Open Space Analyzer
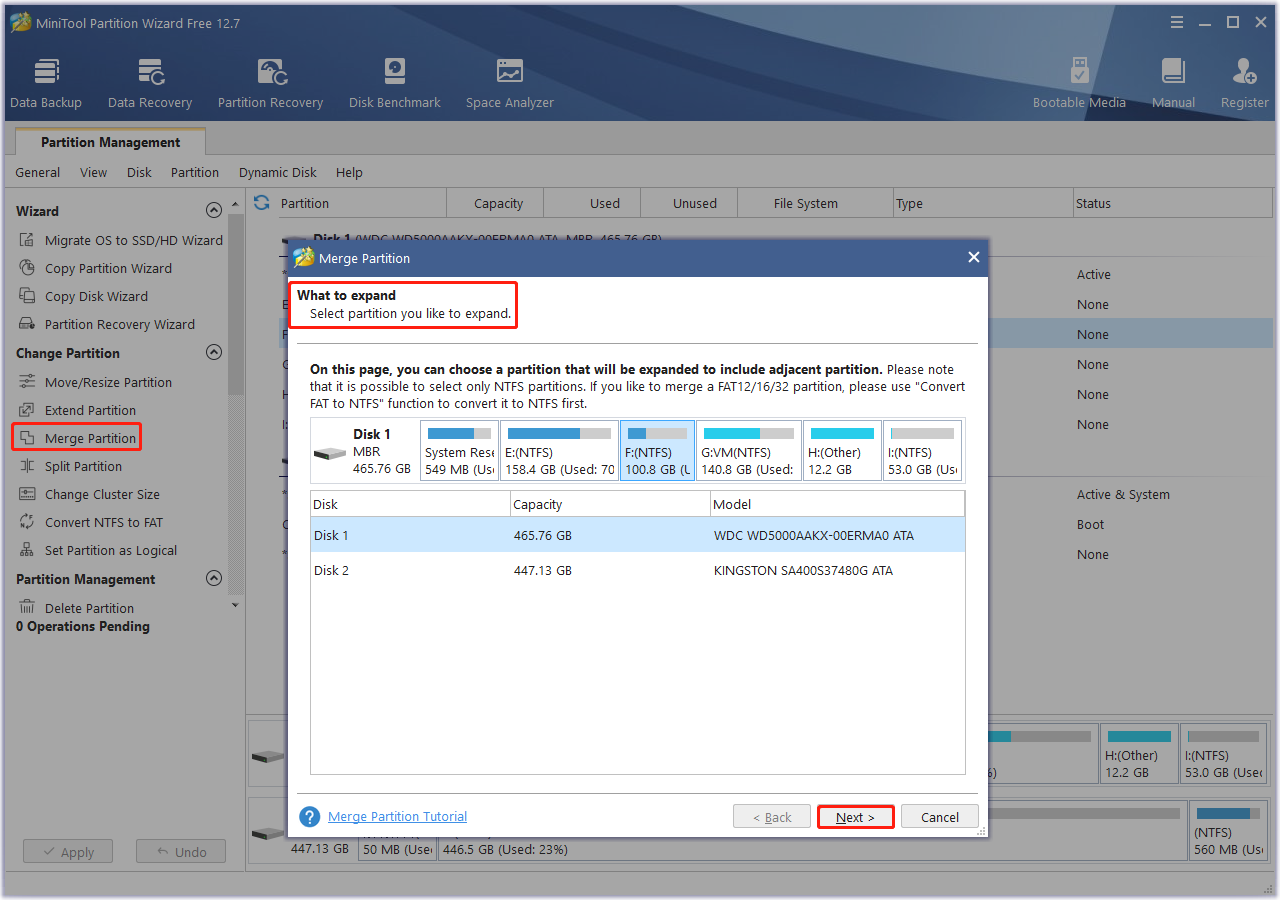Screen dimensions: 1281x902 (509, 83)
